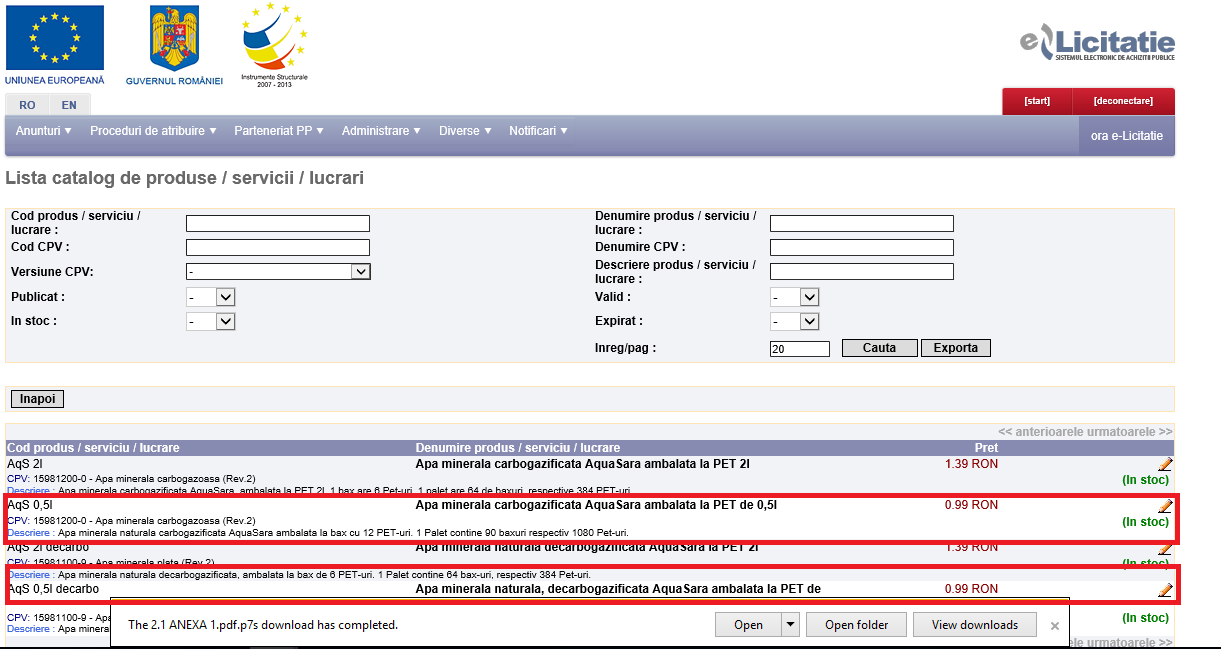Image resolution: width=1221 pixels, height=649 pixels.
Task: Click the Uniunea Europeana flag logo
Action: coord(54,38)
